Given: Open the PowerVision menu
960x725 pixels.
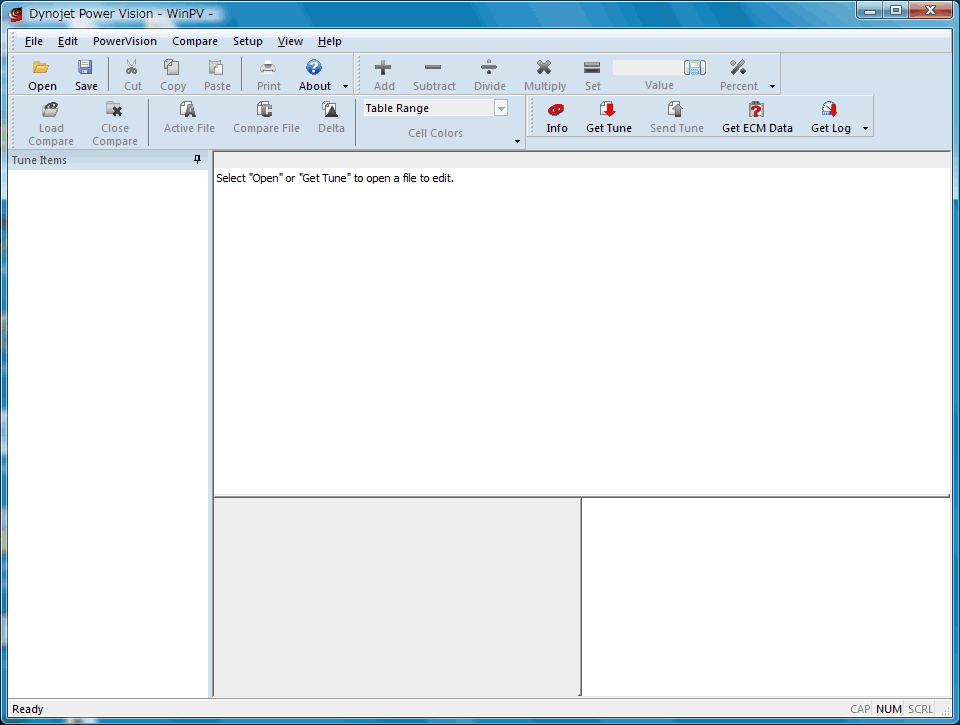Looking at the screenshot, I should (x=125, y=41).
